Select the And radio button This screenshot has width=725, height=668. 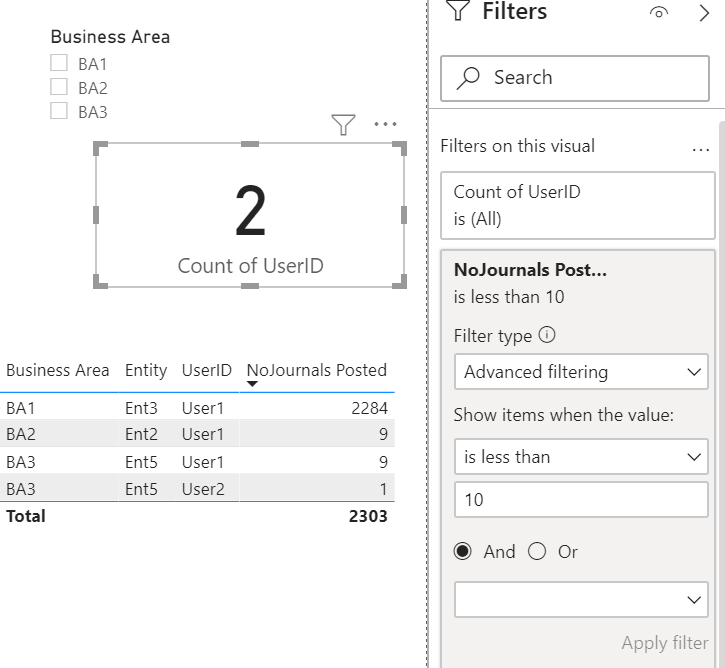pyautogui.click(x=463, y=551)
